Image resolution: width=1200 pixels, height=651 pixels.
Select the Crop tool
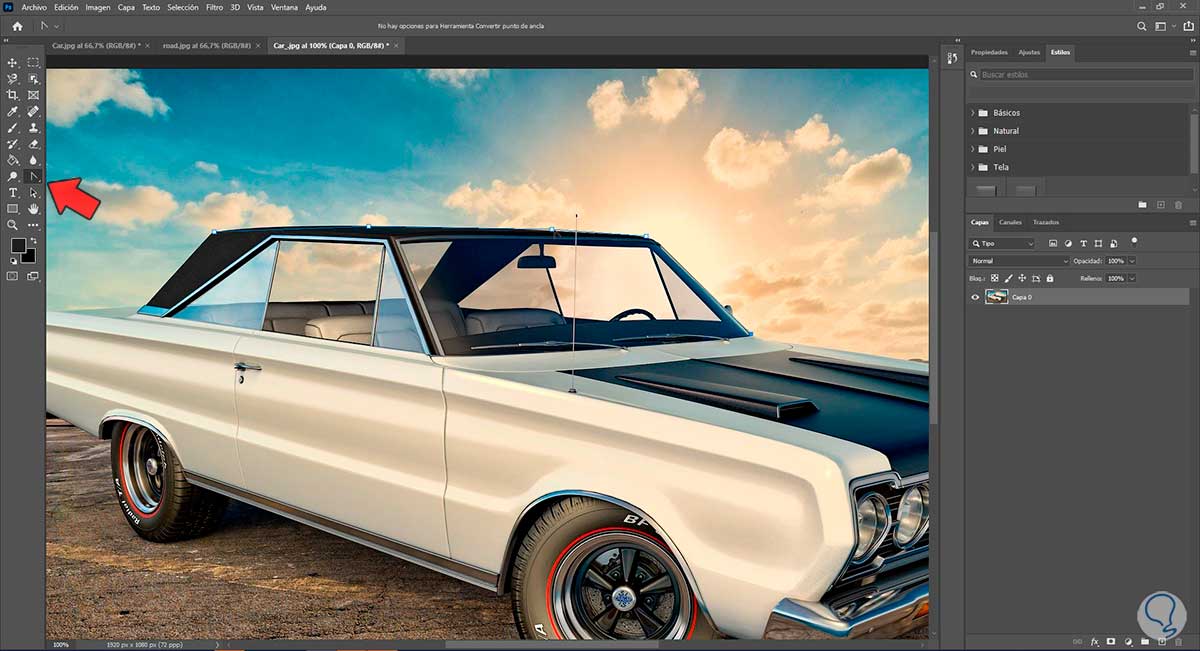(13, 95)
